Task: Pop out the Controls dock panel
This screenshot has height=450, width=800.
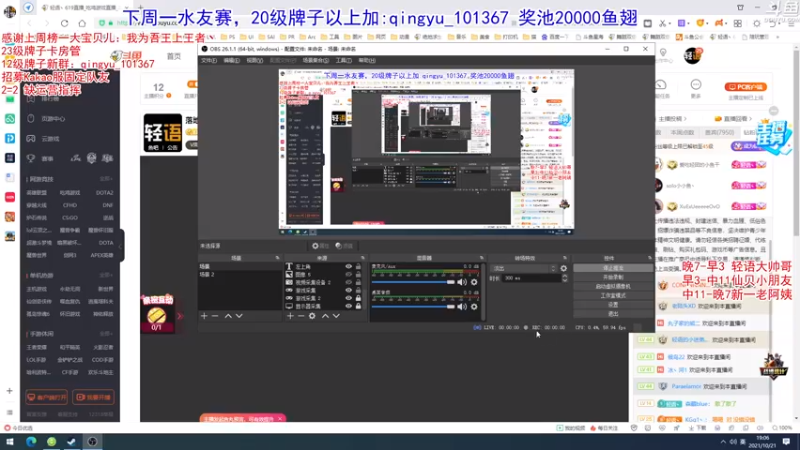Action: tap(649, 258)
